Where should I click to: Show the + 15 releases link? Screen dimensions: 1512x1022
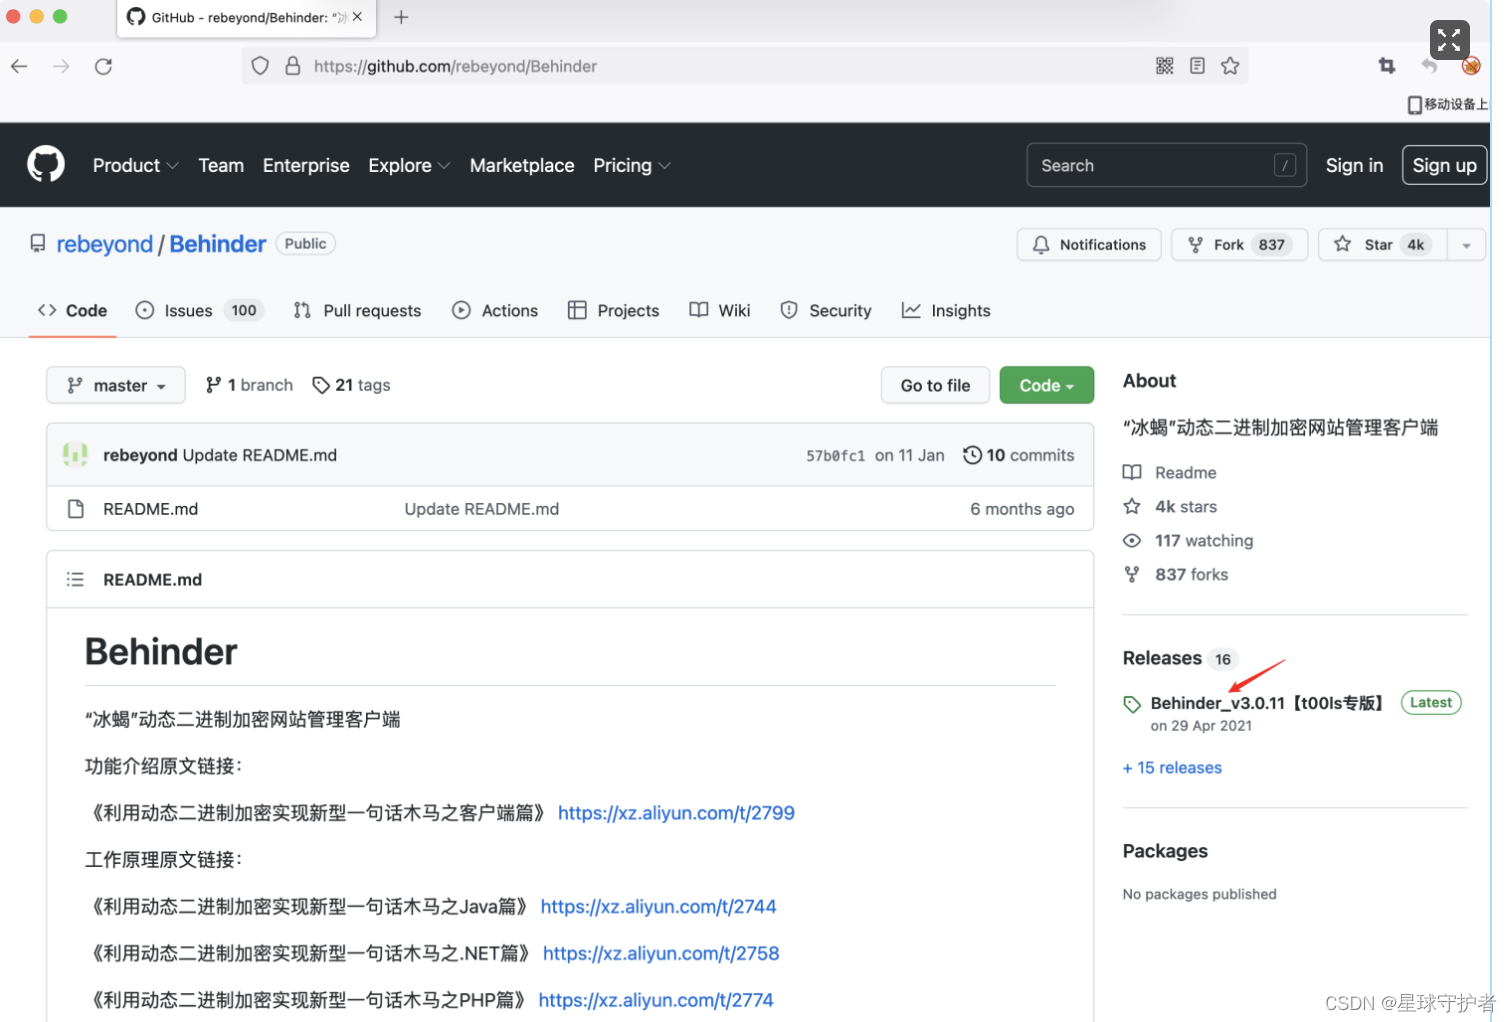pyautogui.click(x=1172, y=768)
